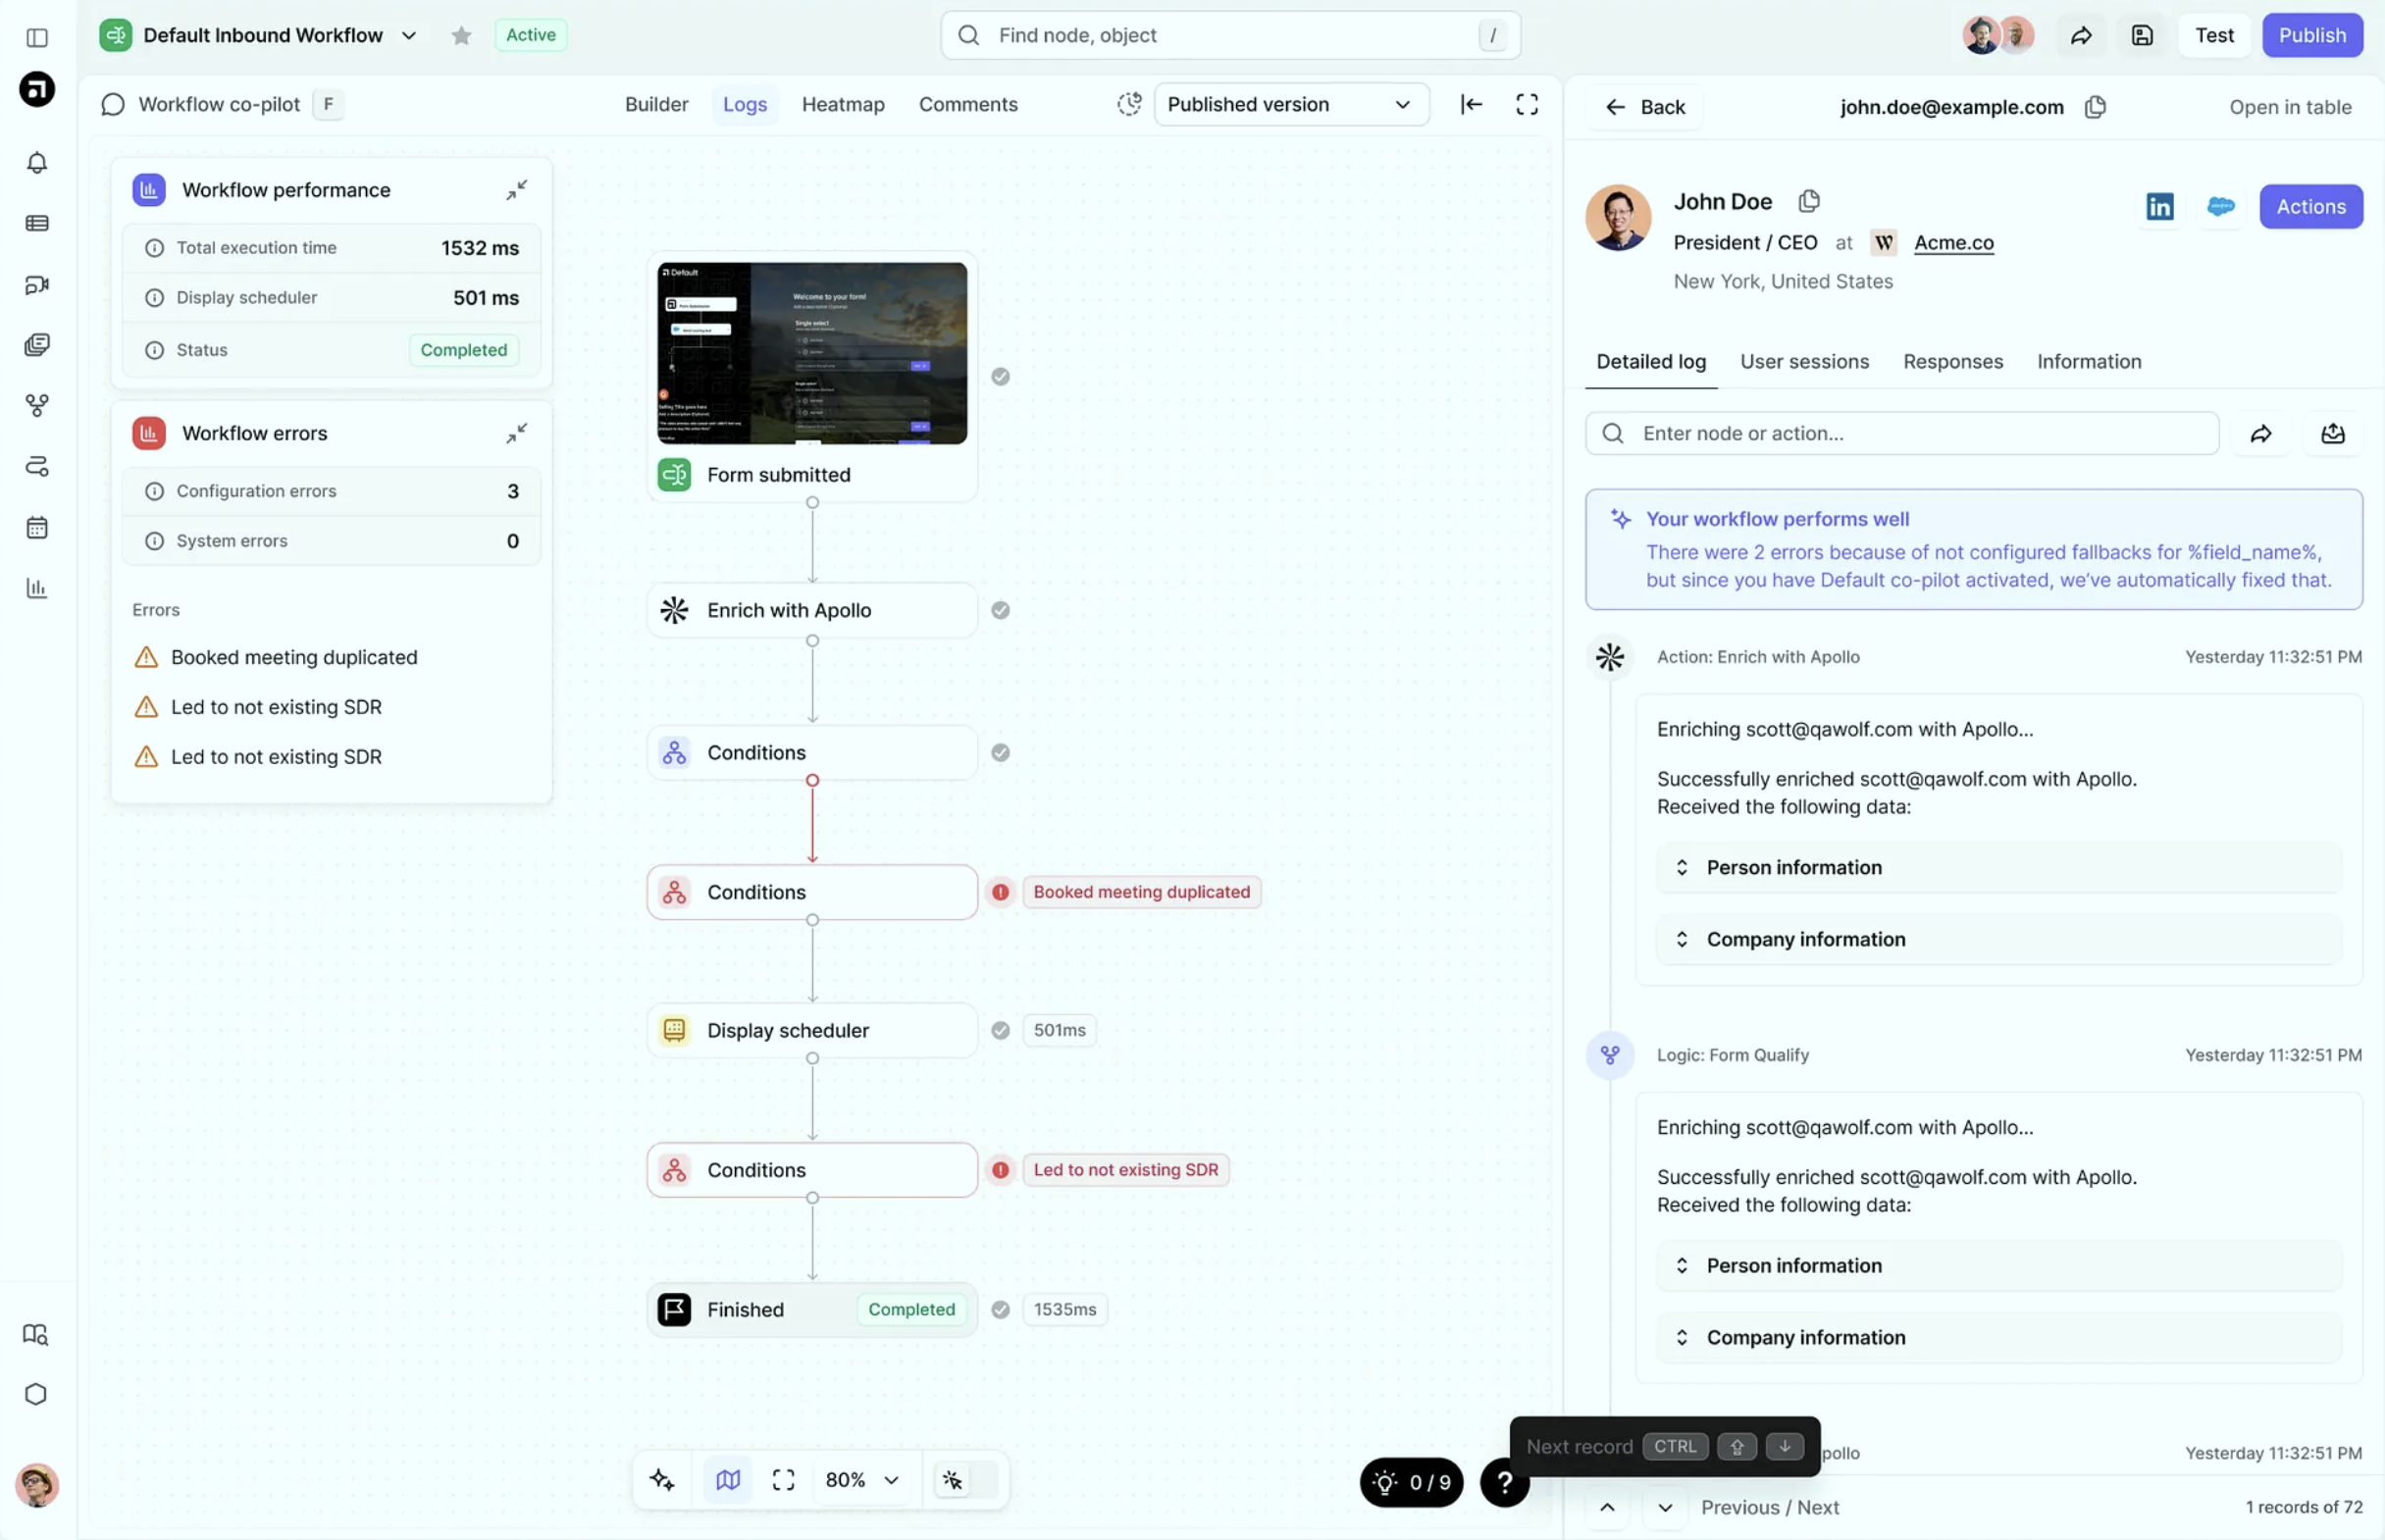Open the video recordings icon in the sidebar
2385x1540 pixels.
point(37,284)
